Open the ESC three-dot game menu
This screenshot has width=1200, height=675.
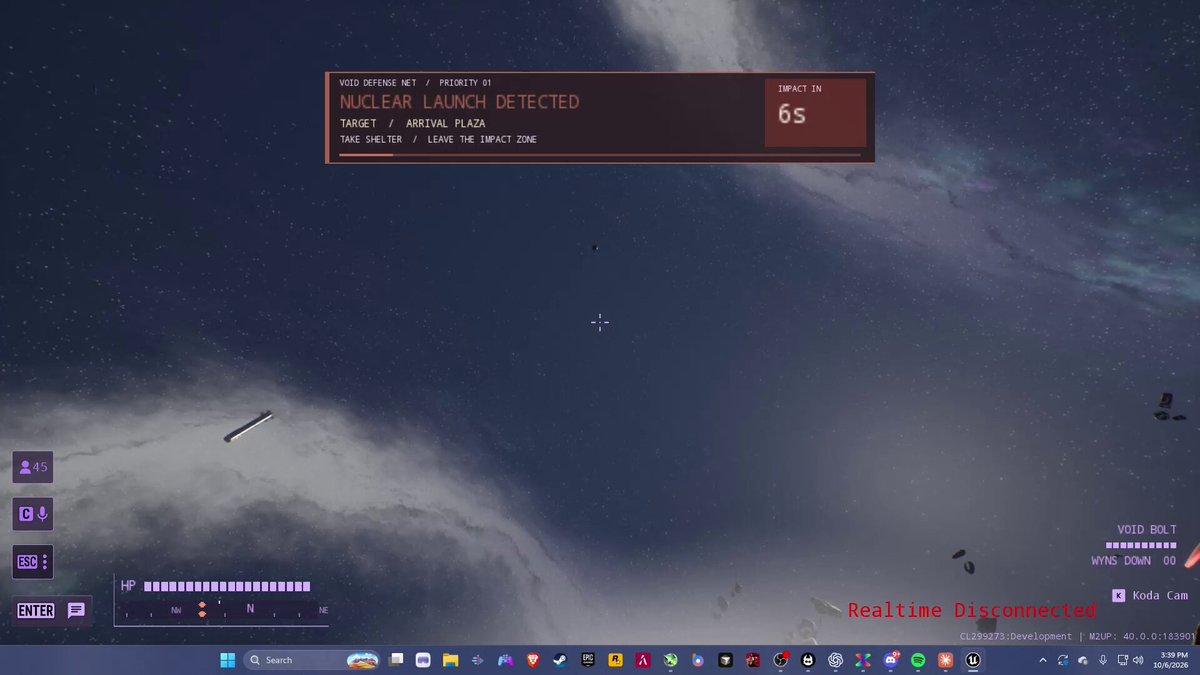tap(32, 561)
